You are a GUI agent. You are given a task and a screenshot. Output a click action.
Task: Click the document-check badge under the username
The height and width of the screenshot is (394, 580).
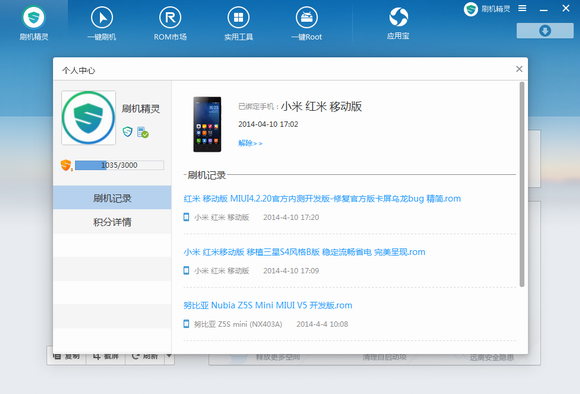click(142, 132)
